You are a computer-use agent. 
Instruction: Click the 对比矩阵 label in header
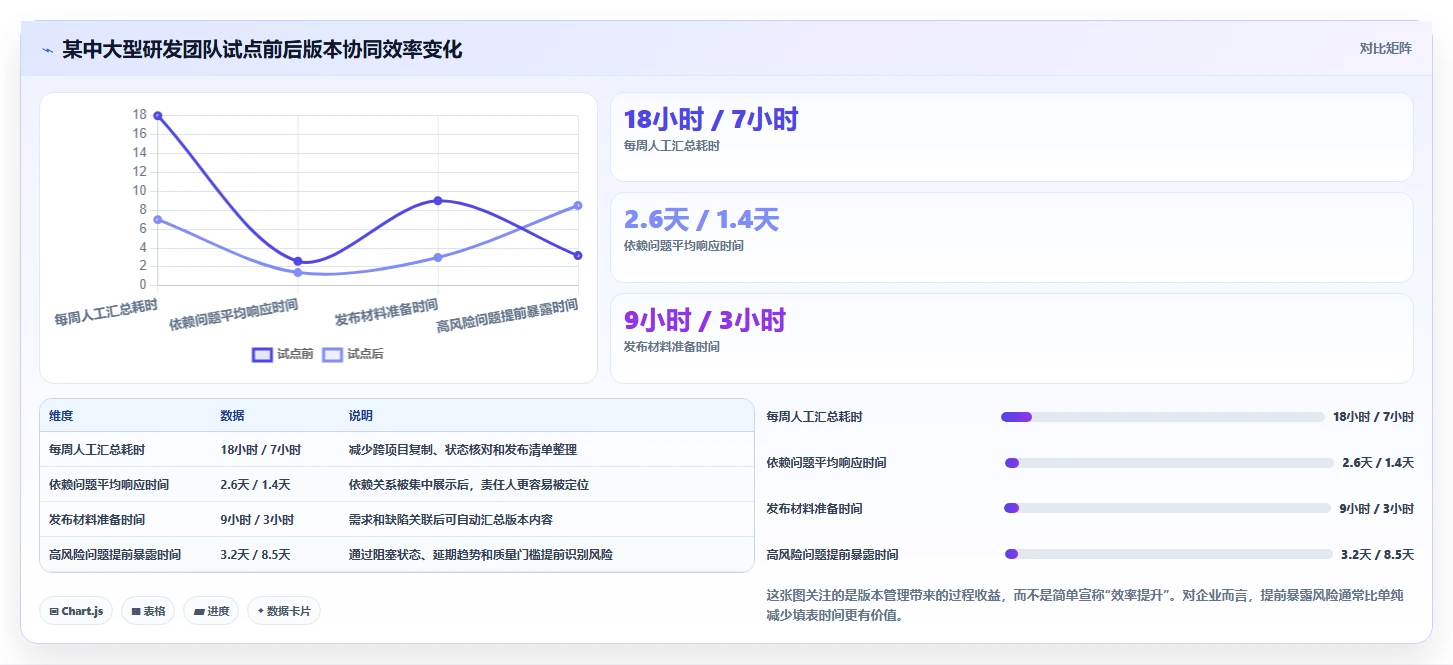1385,49
